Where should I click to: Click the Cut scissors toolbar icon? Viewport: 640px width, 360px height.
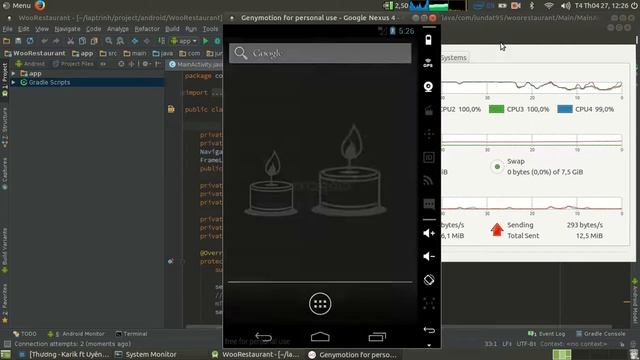71,41
